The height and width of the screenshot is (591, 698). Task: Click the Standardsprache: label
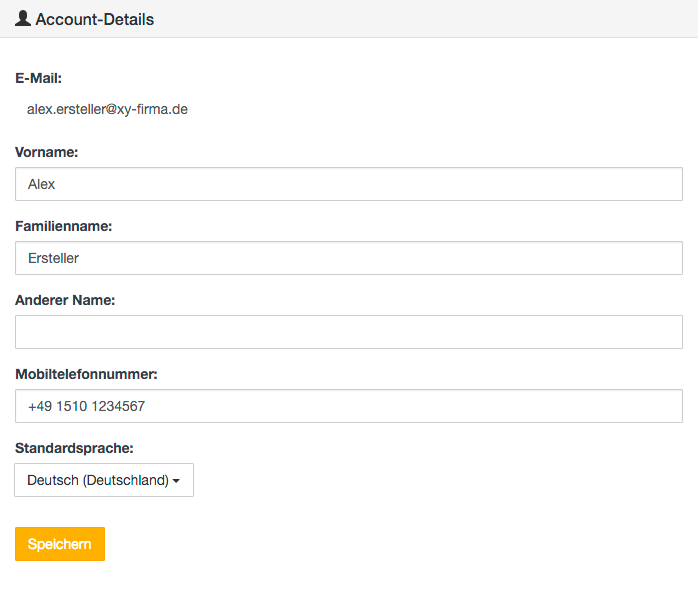coord(74,448)
